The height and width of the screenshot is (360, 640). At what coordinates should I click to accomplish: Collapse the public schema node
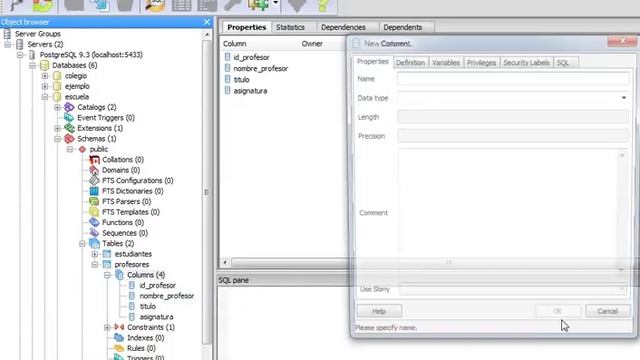[70, 149]
